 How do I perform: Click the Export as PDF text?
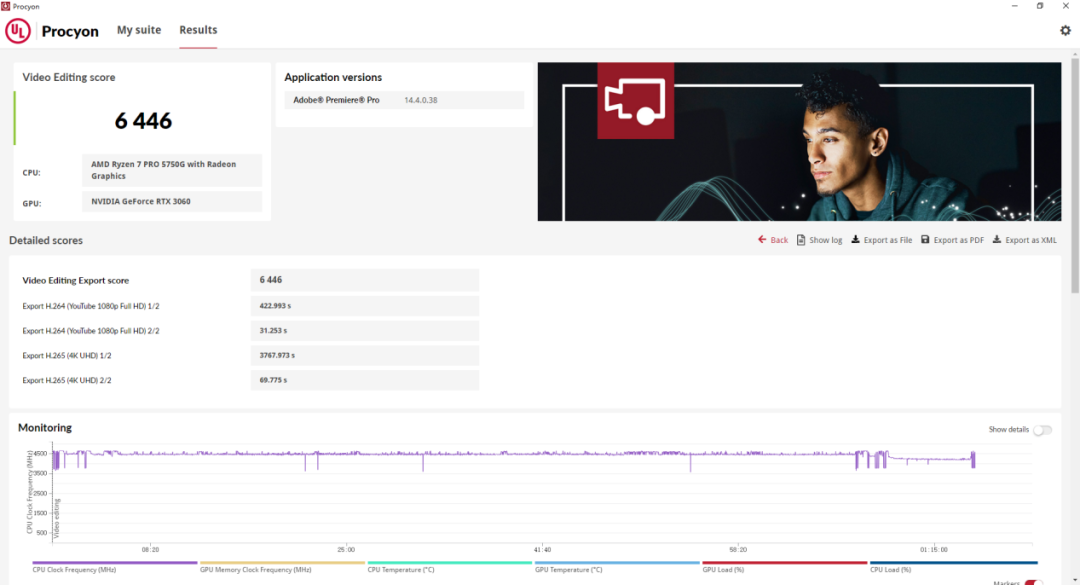[x=958, y=240]
